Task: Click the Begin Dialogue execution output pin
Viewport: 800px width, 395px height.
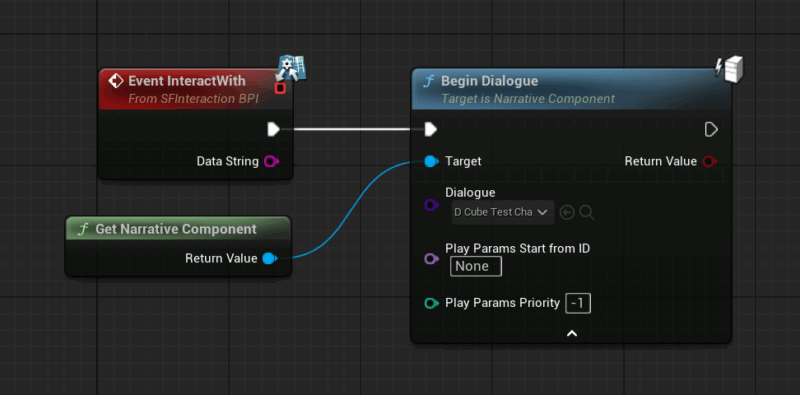Action: pos(711,130)
